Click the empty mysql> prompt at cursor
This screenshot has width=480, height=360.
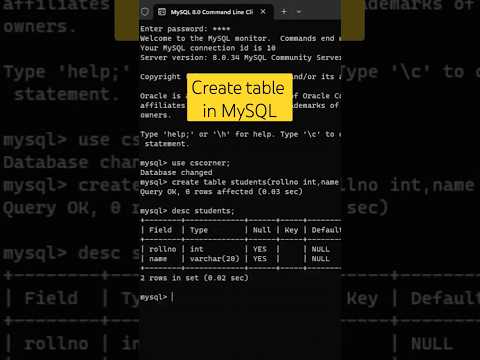point(157,297)
